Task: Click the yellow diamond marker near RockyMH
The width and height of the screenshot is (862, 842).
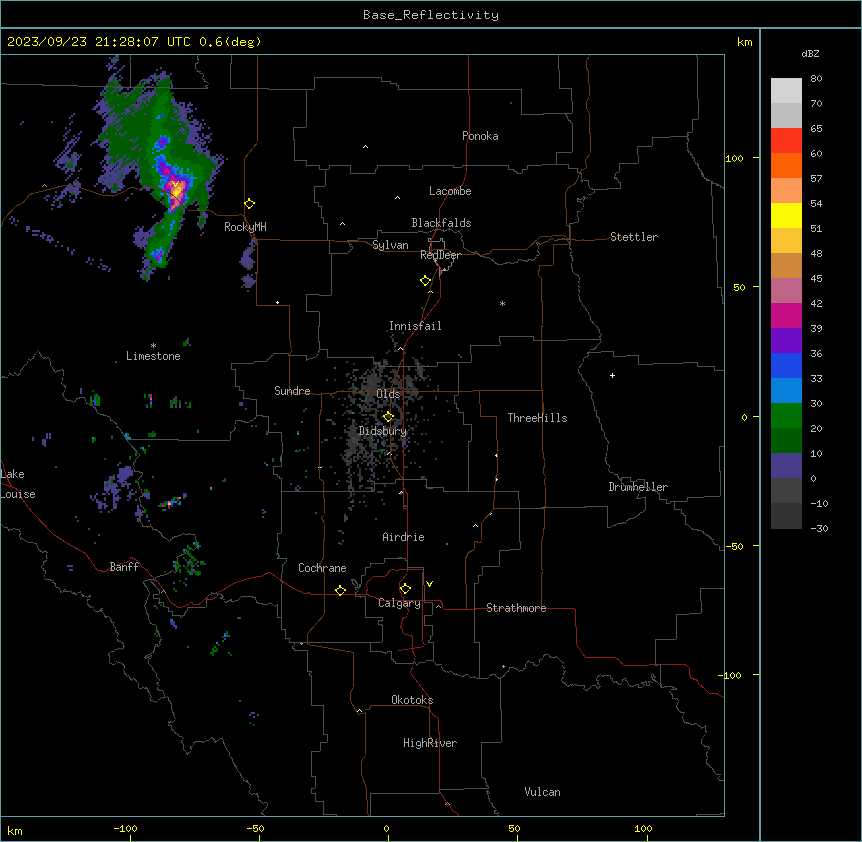Action: tap(249, 204)
